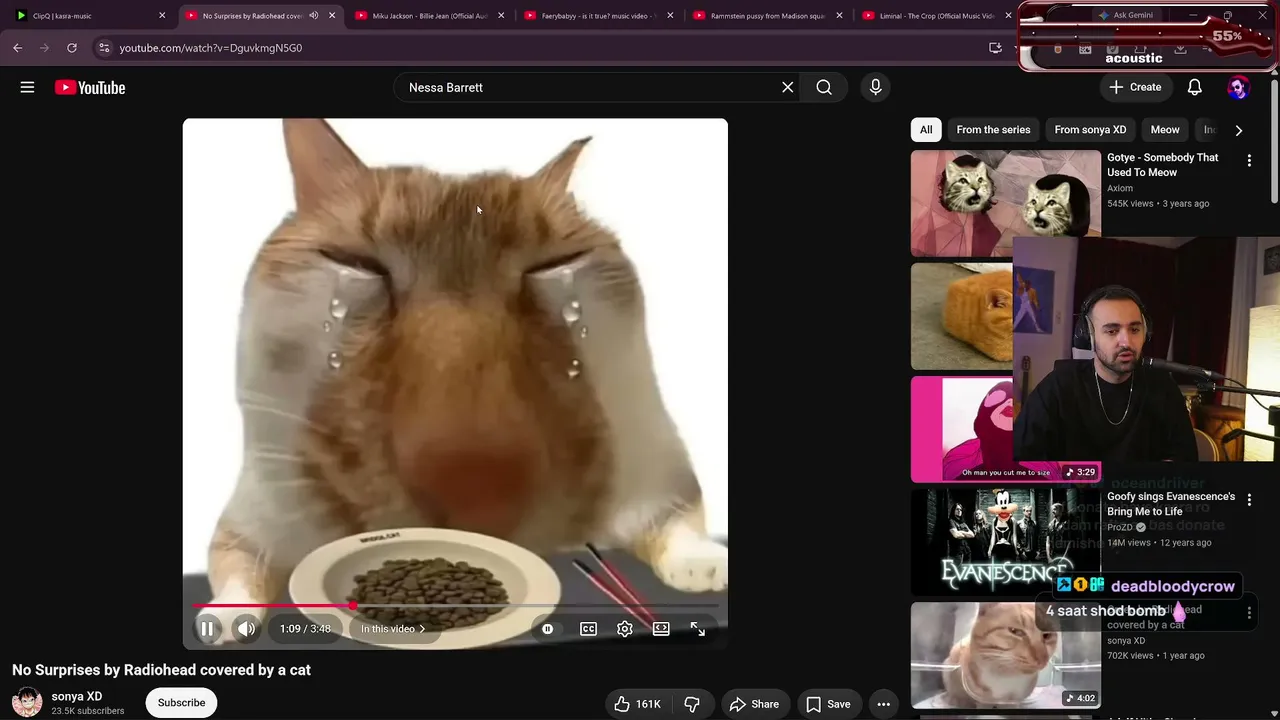Reload the current page

pos(72,48)
